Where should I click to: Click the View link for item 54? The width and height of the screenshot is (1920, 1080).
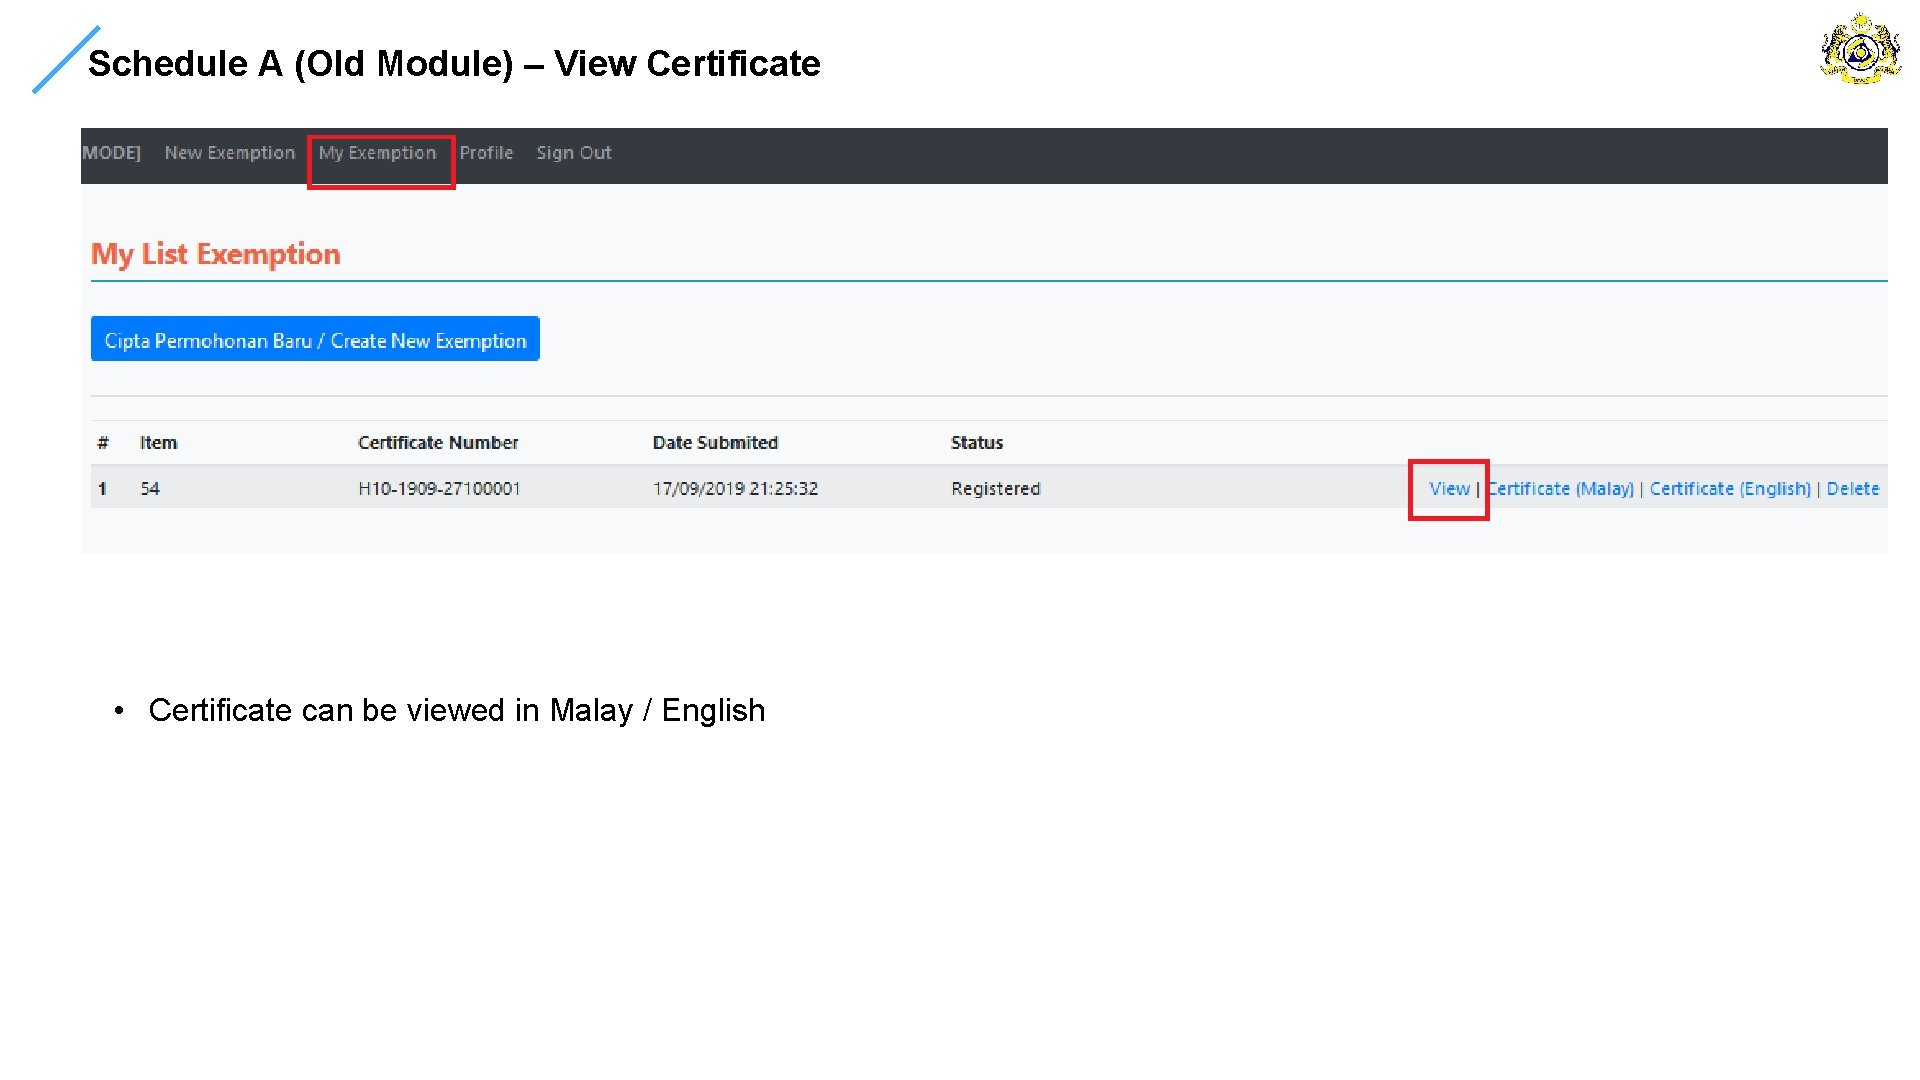click(1448, 489)
